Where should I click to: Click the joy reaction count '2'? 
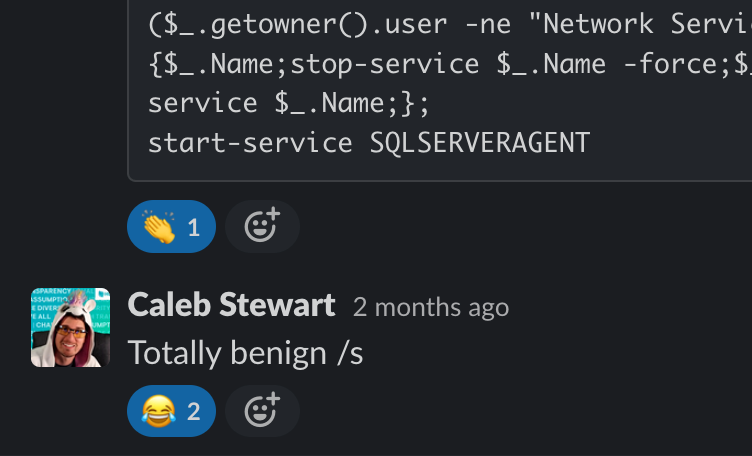click(x=194, y=412)
